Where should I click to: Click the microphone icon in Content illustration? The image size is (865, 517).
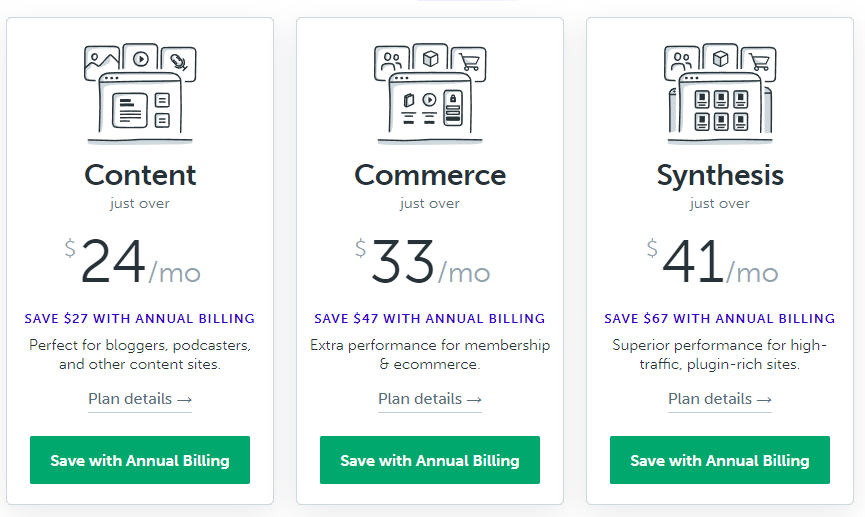click(179, 62)
